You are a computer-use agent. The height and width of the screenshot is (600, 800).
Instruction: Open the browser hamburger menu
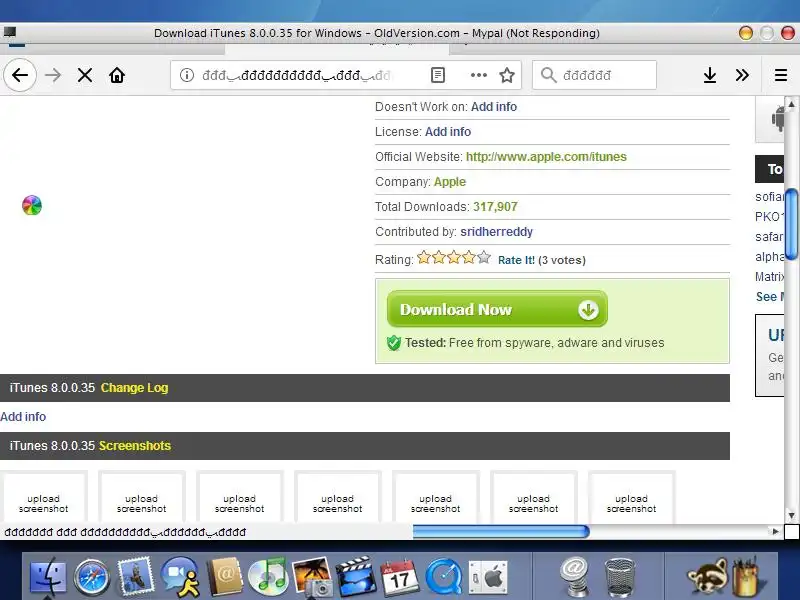click(781, 76)
